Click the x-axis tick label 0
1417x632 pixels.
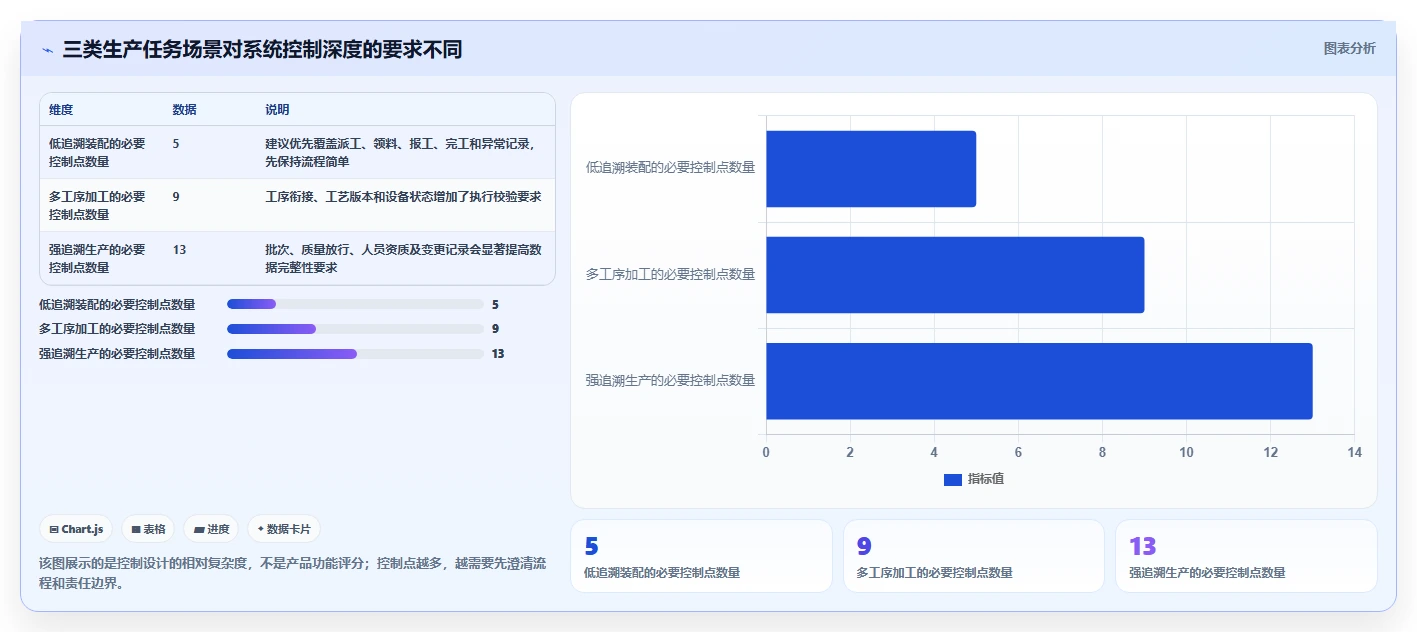tap(766, 452)
